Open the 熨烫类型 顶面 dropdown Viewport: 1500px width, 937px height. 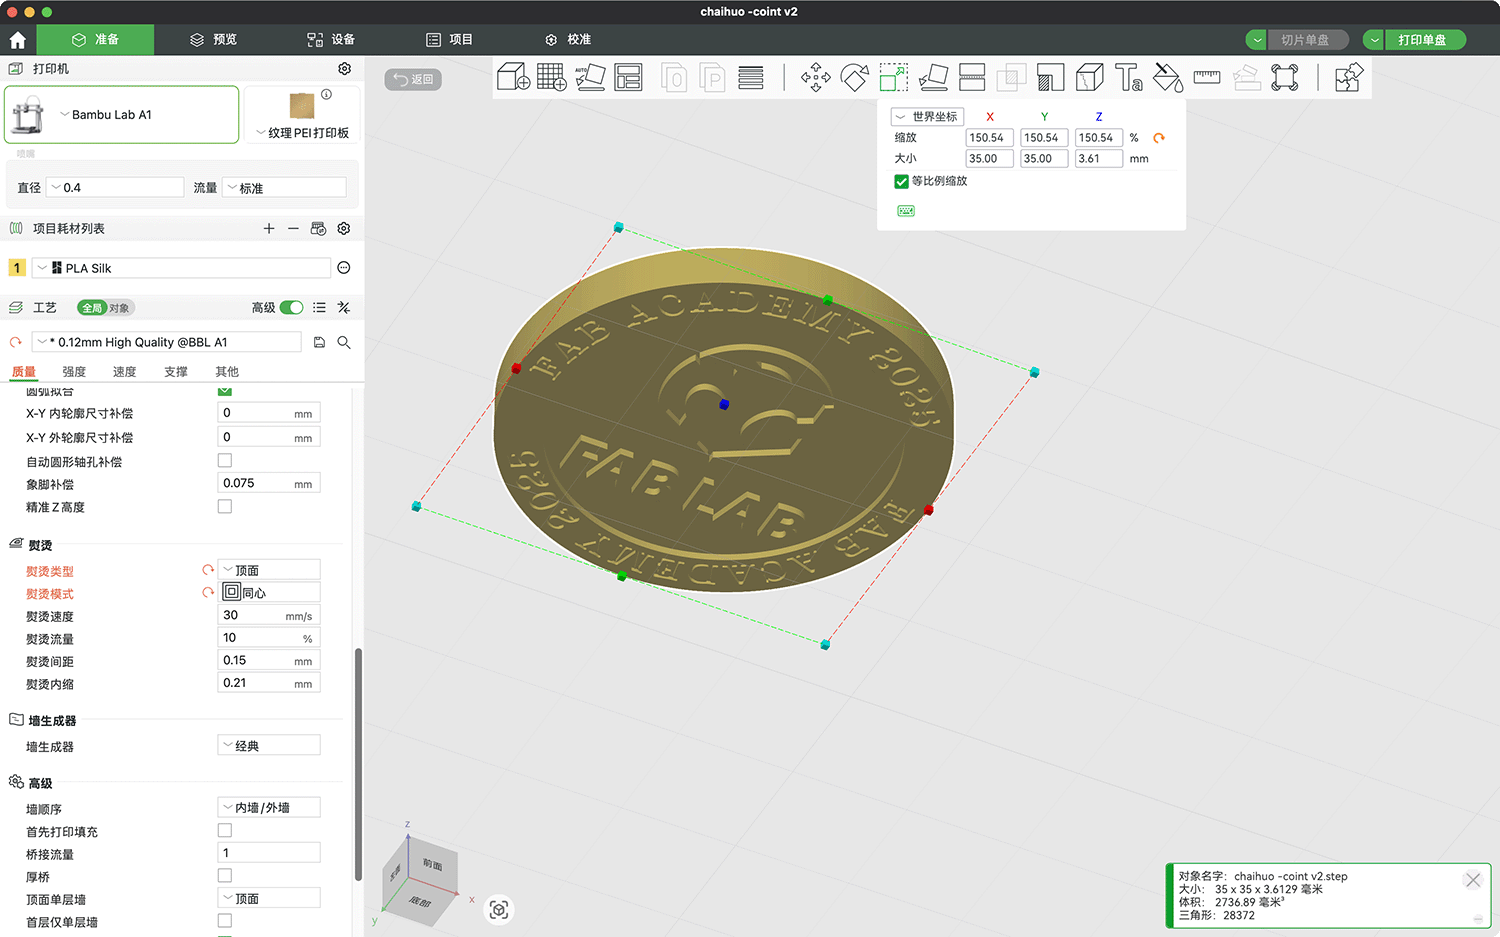click(269, 570)
